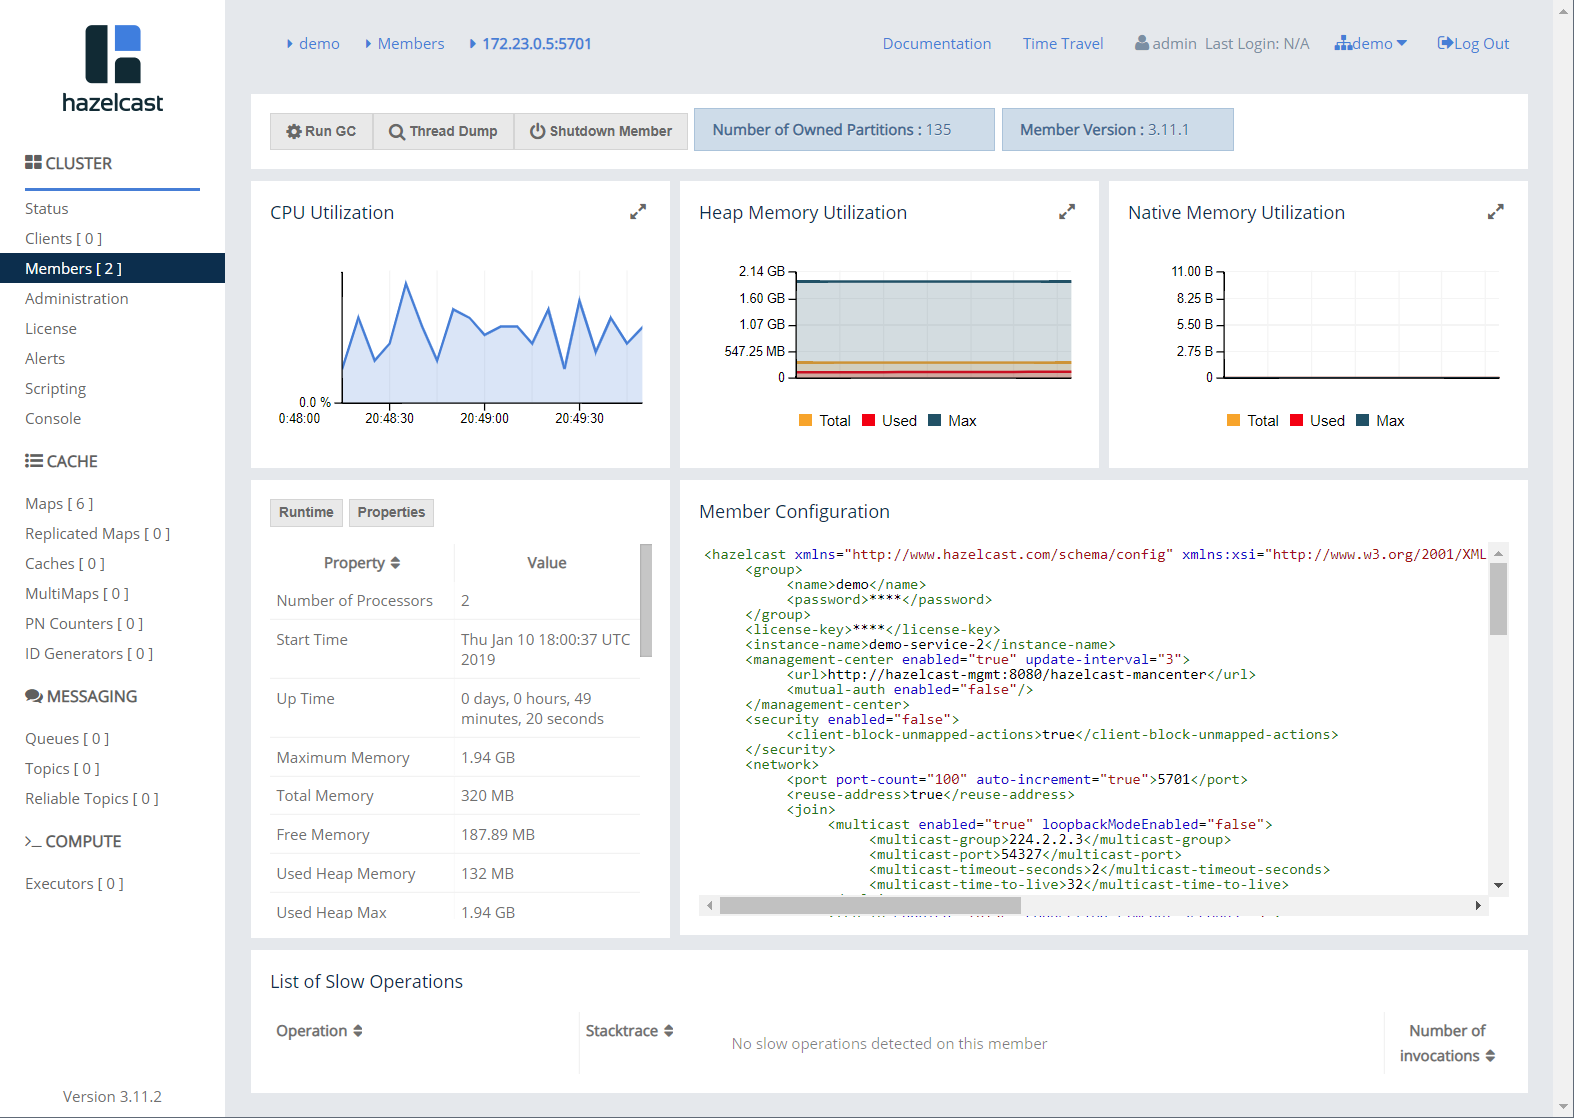Click the MESSAGING chat bubbles icon

tap(34, 696)
